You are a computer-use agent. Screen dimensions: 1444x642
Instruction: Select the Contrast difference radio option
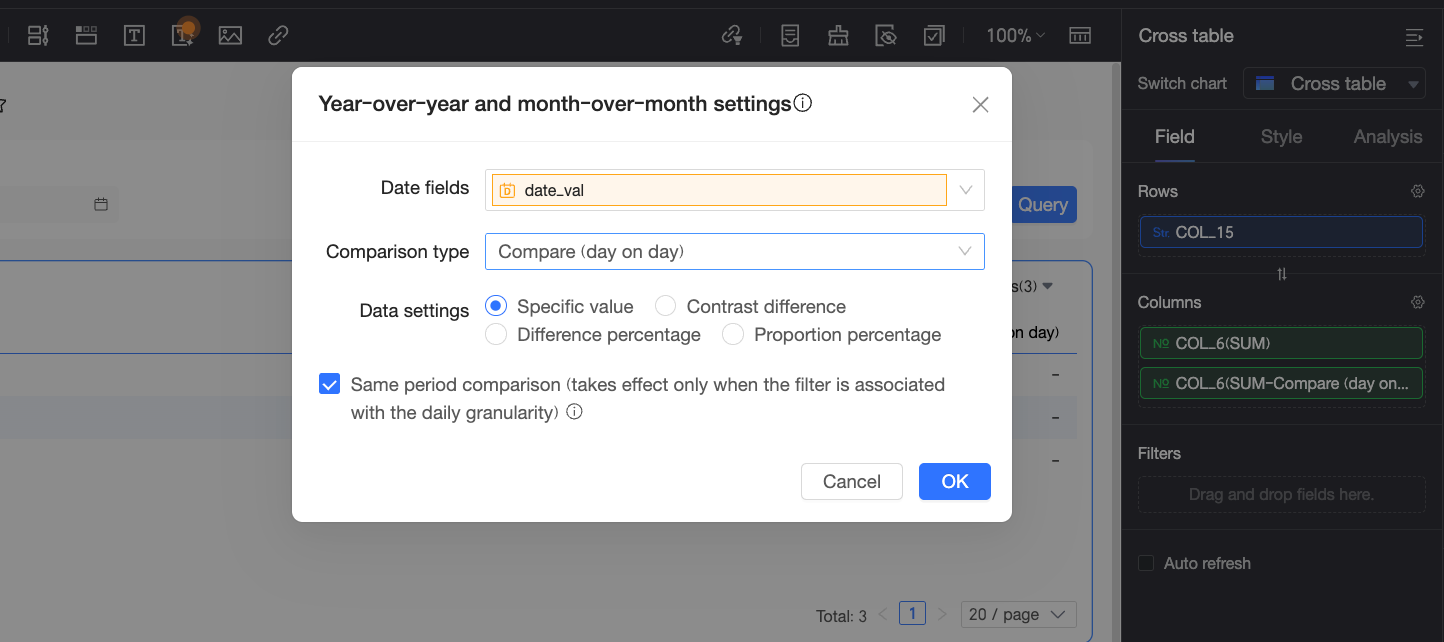click(666, 306)
